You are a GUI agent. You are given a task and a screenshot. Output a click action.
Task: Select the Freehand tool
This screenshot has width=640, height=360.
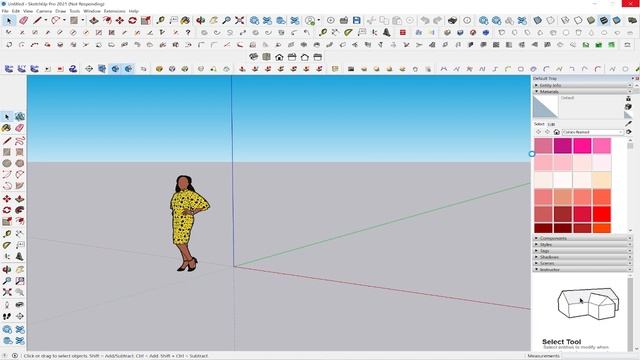20,141
